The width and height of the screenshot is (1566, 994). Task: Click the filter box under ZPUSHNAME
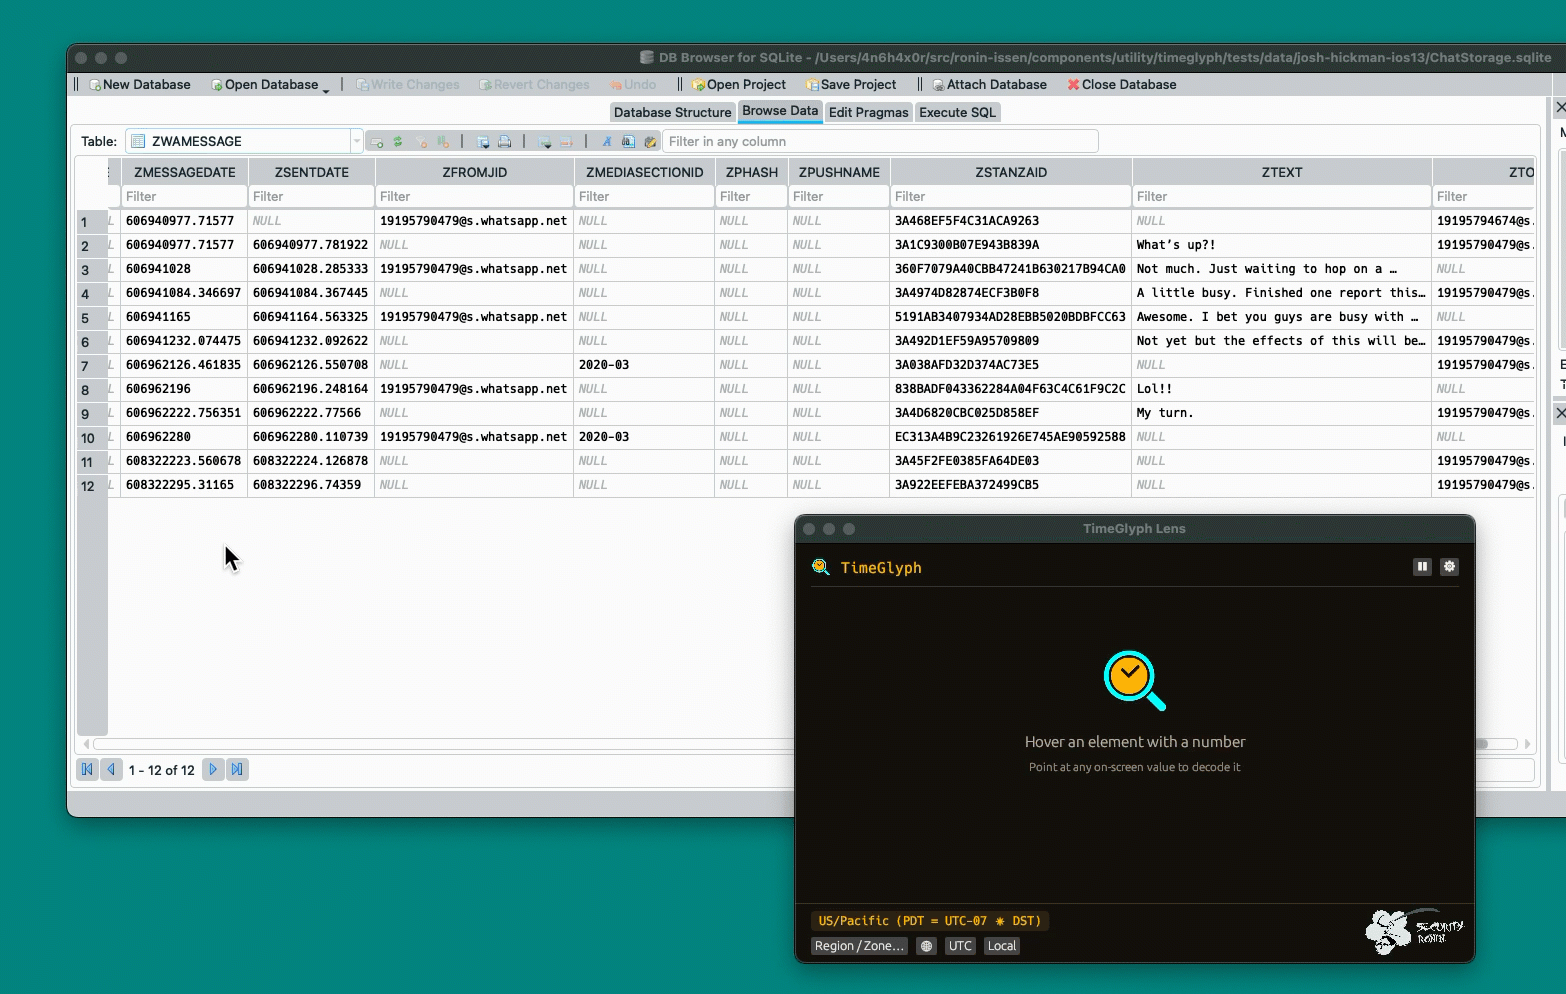839,197
